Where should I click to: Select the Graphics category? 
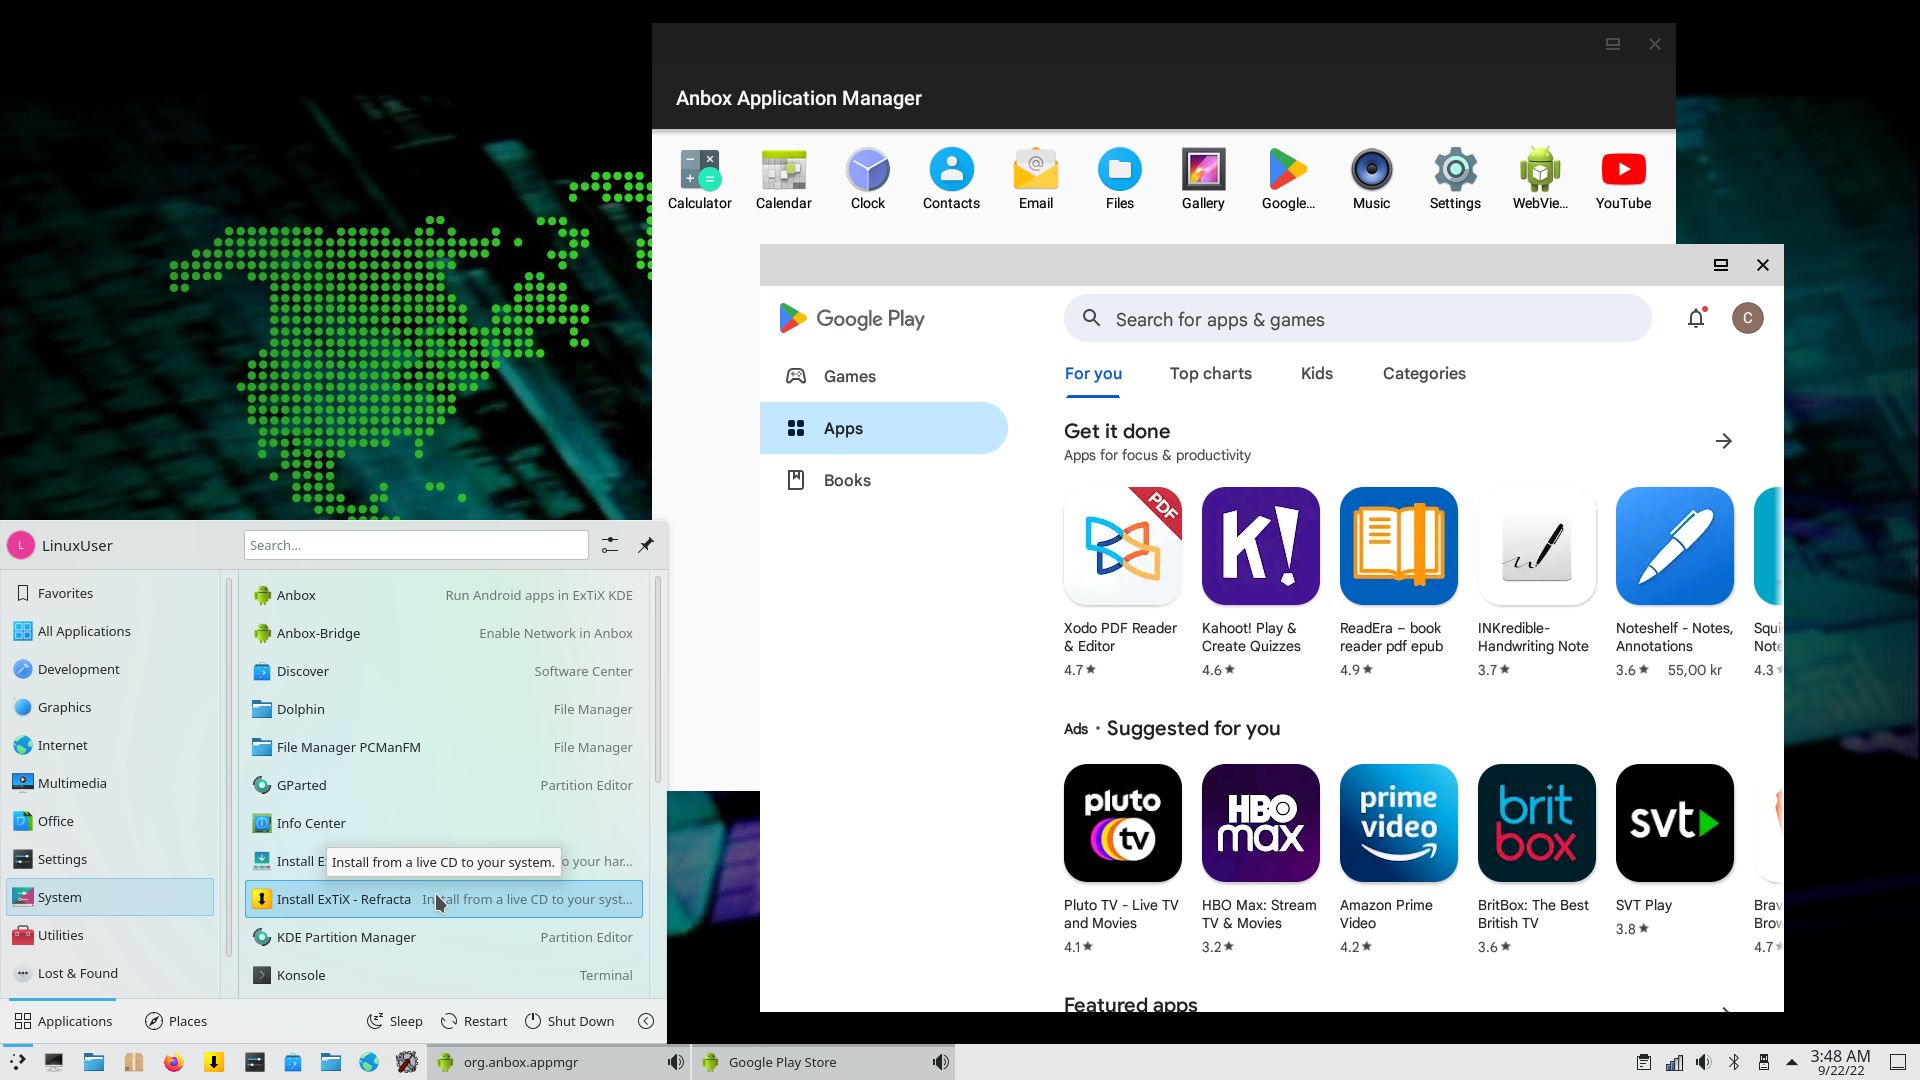point(110,707)
